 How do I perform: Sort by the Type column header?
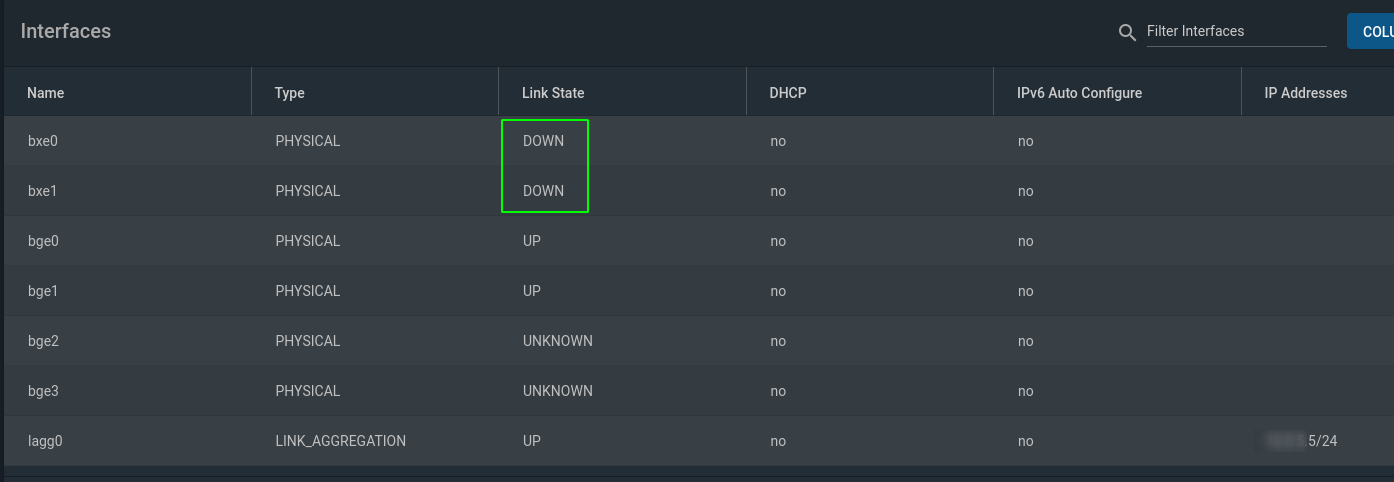point(290,93)
